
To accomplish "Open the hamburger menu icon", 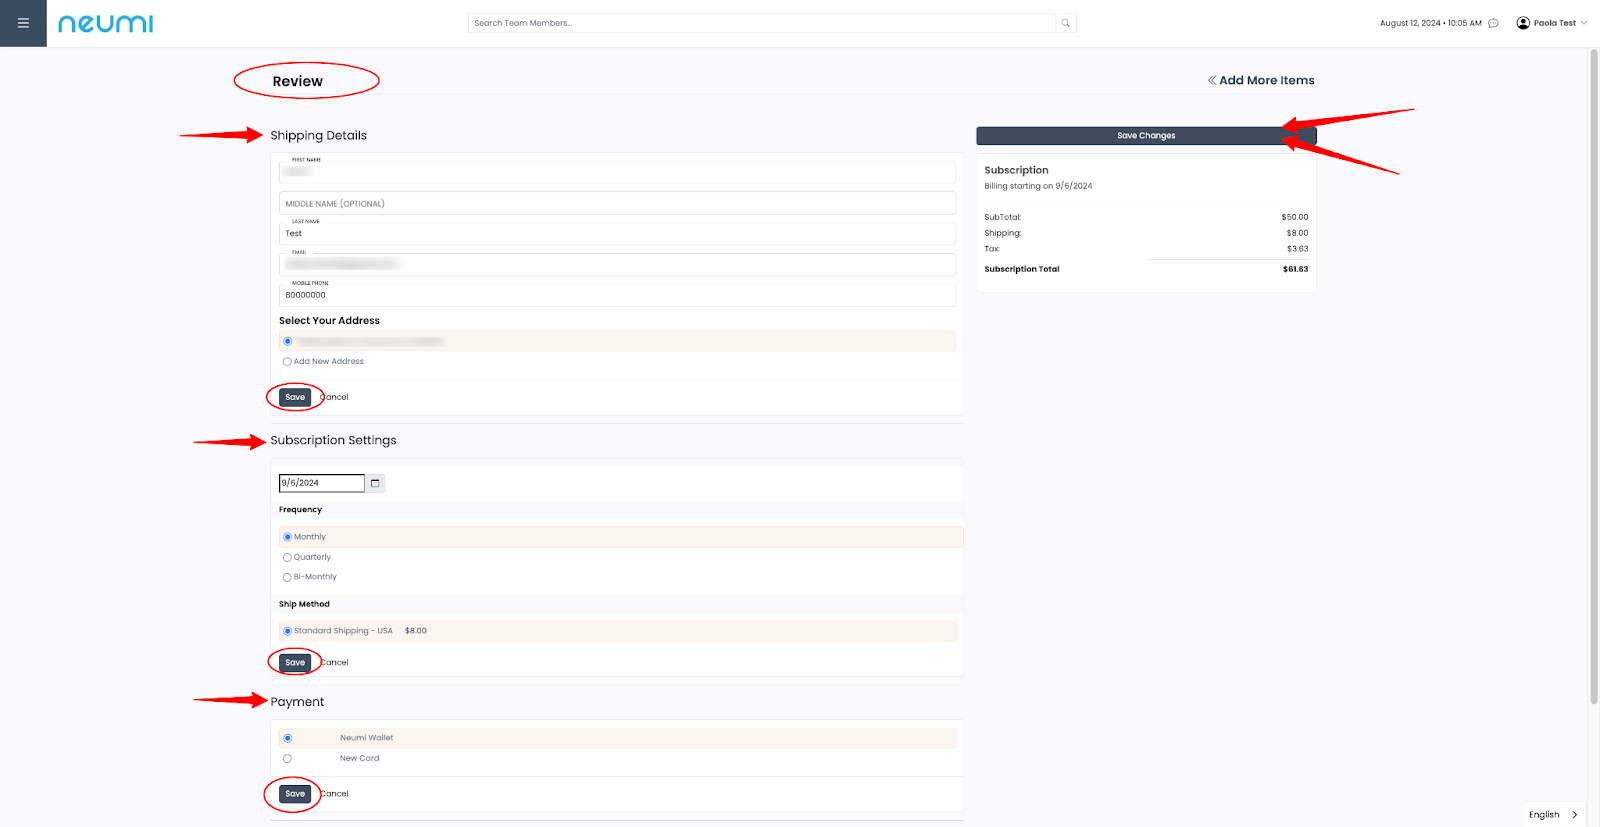I will [23, 23].
